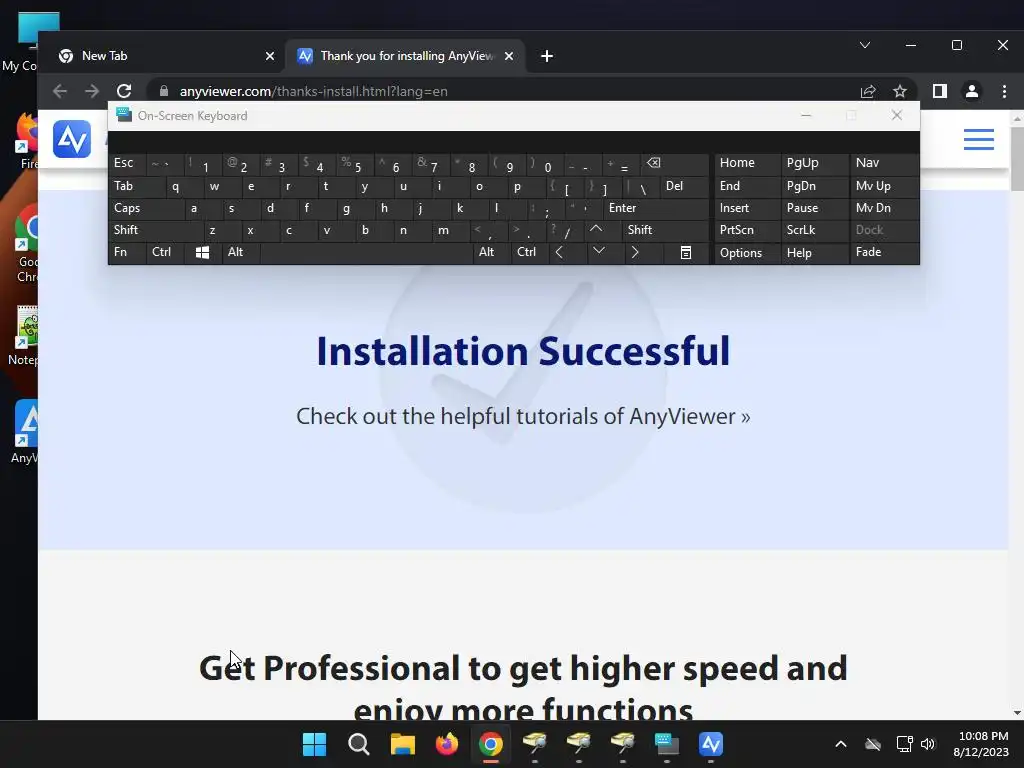Switch to the New Tab tab
The width and height of the screenshot is (1024, 768).
pyautogui.click(x=161, y=56)
